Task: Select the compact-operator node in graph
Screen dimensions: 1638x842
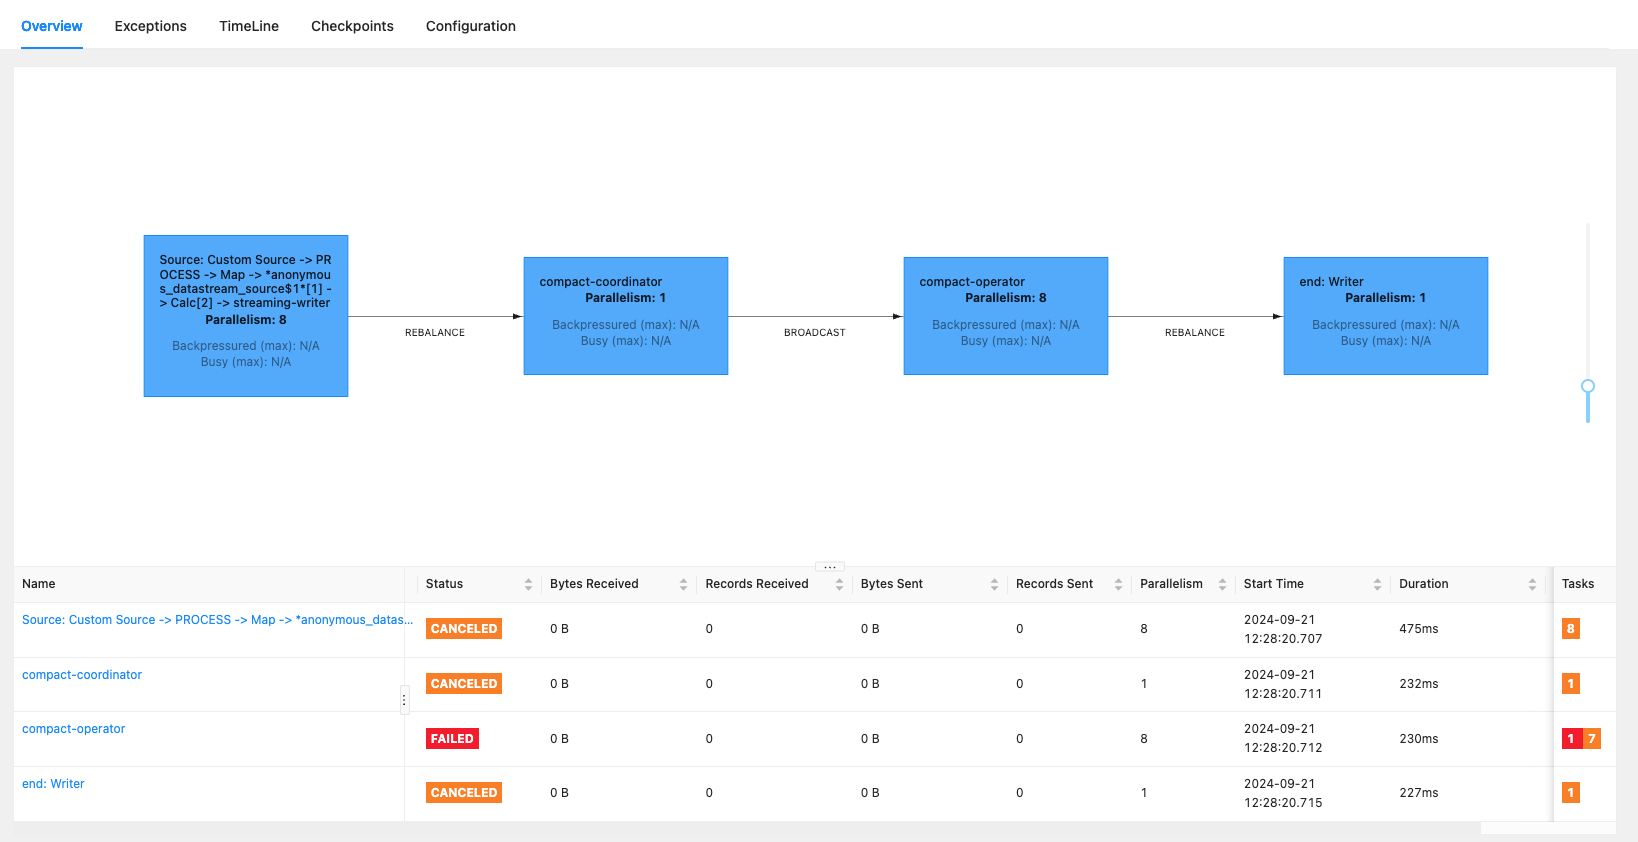Action: [1006, 316]
